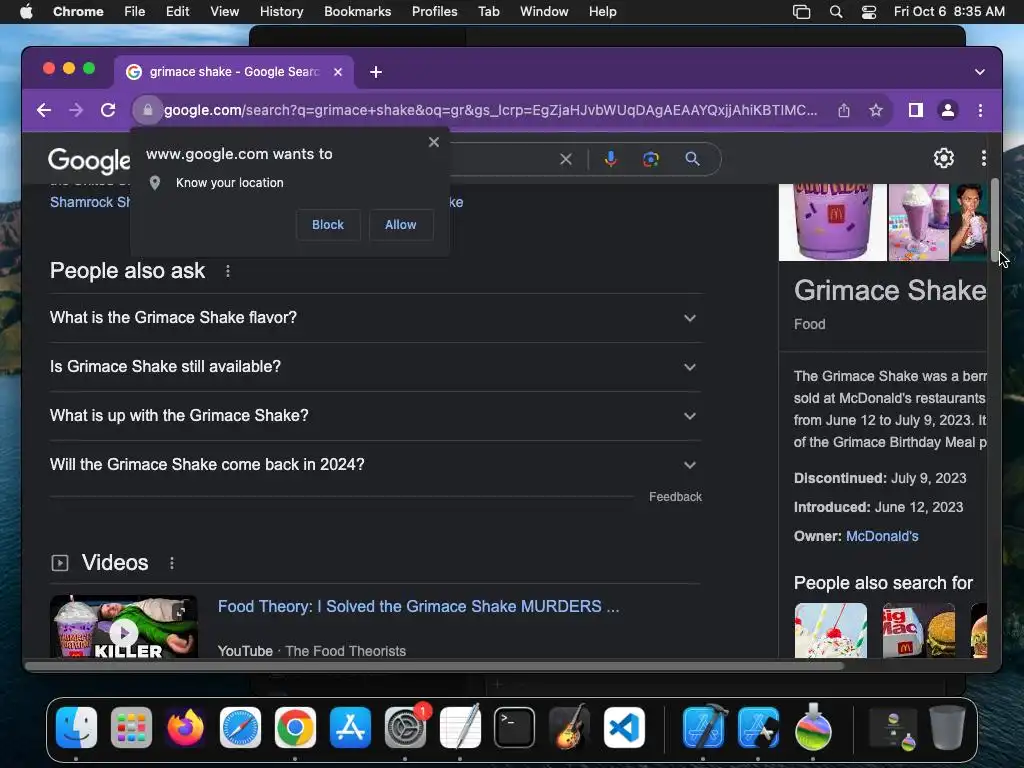Open the Edit menu
Viewport: 1024px width, 768px height.
(x=177, y=12)
